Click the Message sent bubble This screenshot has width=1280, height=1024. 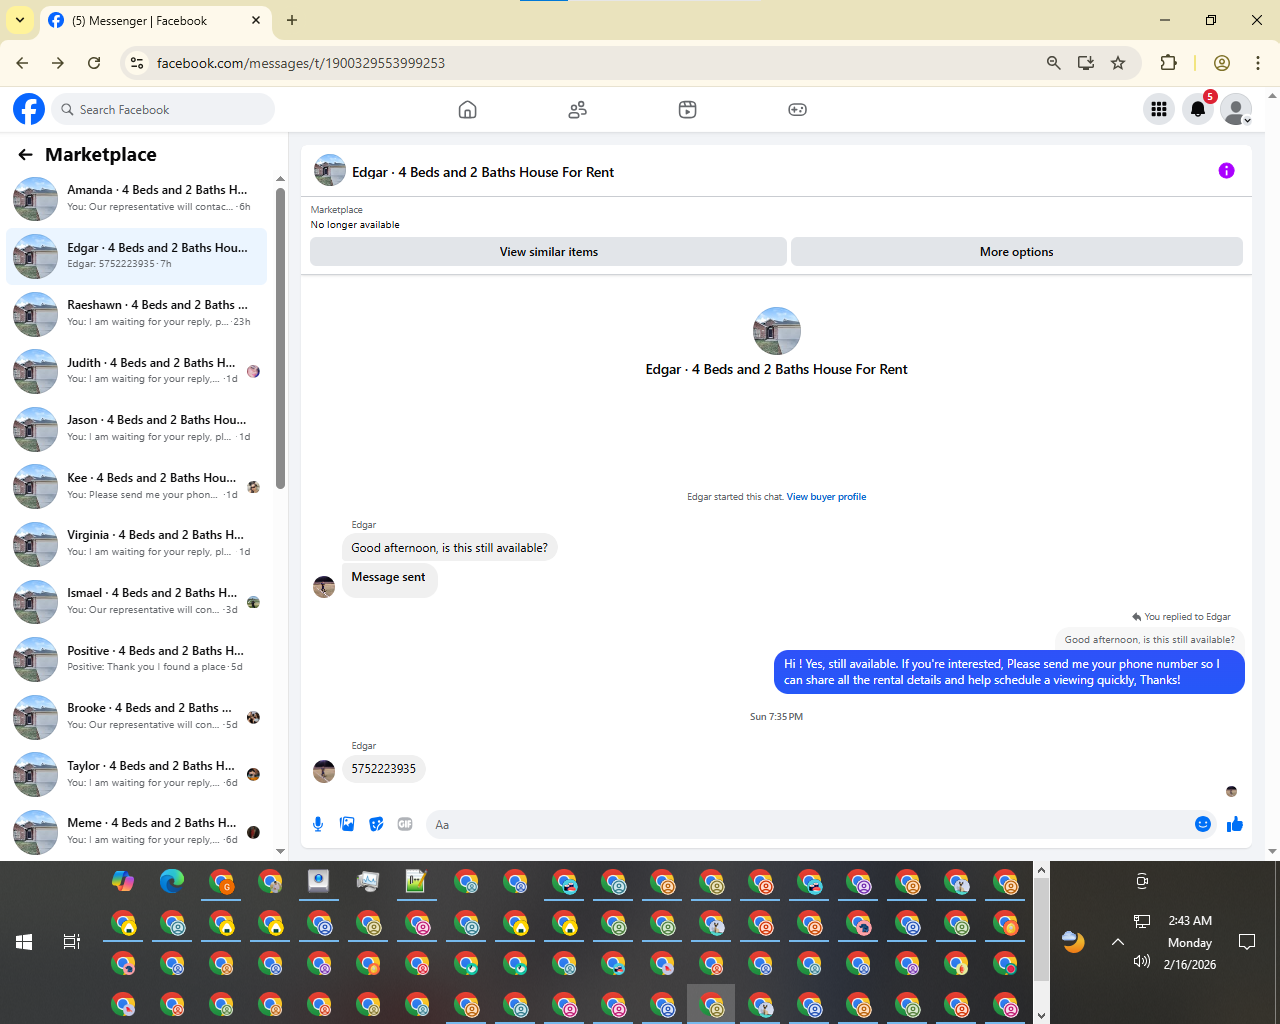point(389,578)
